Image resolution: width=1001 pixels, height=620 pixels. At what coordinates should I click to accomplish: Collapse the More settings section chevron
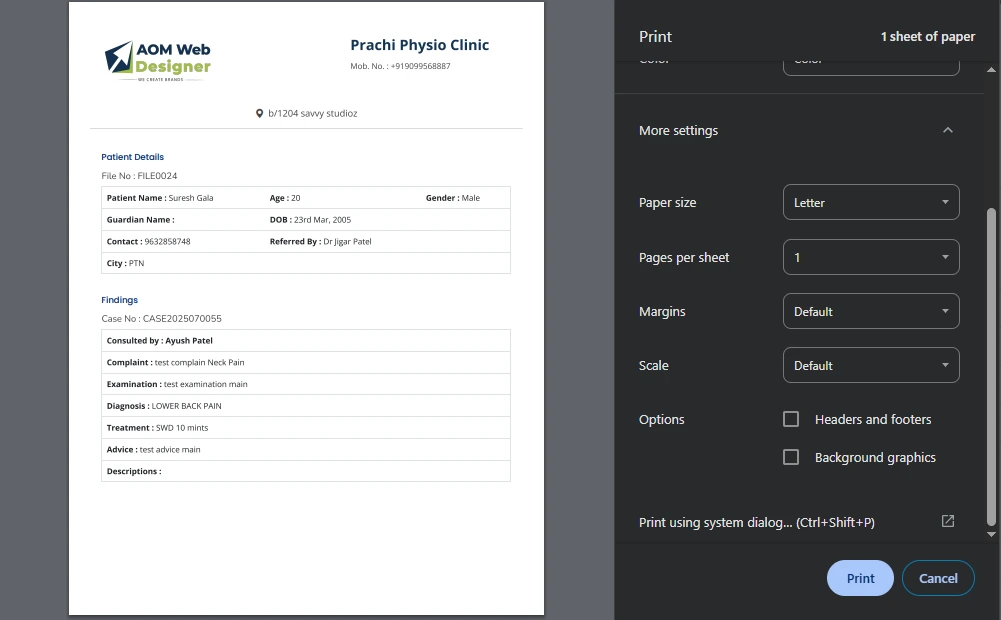tap(948, 131)
